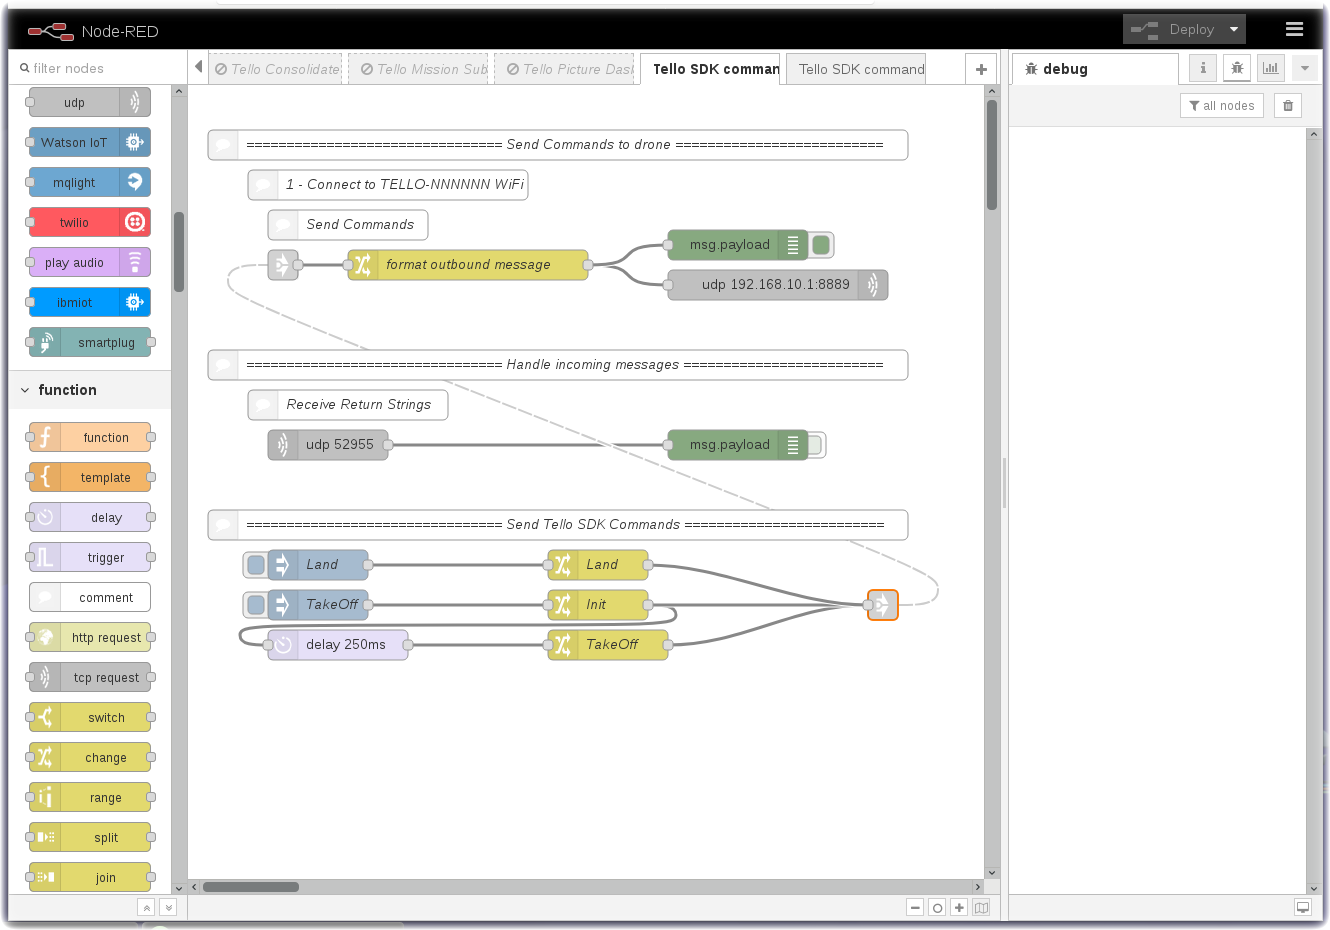This screenshot has width=1330, height=930.
Task: Open the info sidebar tab icon
Action: tap(1203, 68)
